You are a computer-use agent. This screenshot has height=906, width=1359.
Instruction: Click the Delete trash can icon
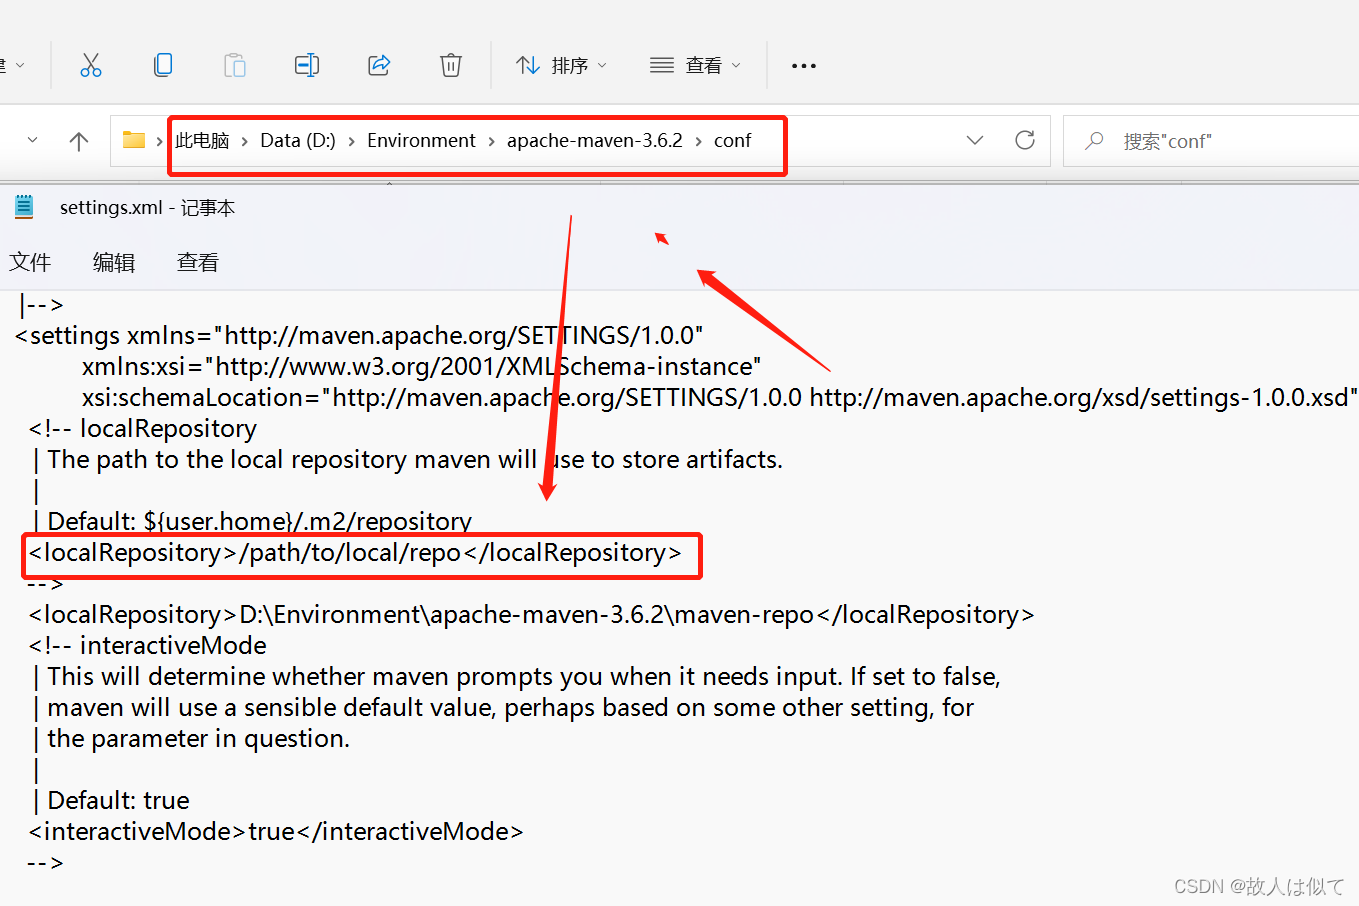tap(451, 66)
